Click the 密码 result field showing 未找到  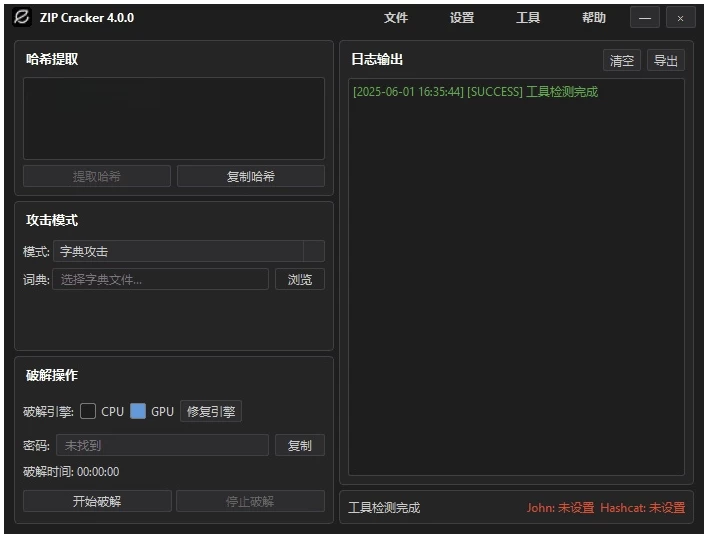tap(163, 445)
